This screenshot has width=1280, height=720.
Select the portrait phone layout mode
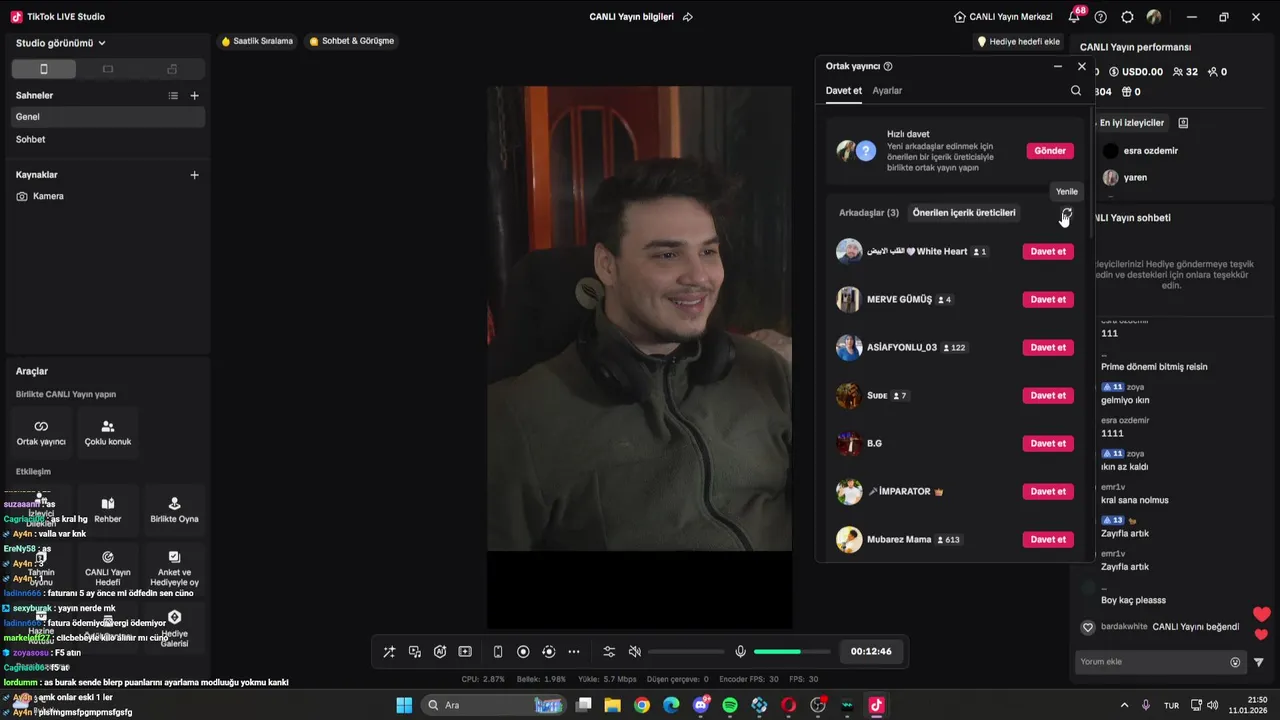click(x=43, y=69)
